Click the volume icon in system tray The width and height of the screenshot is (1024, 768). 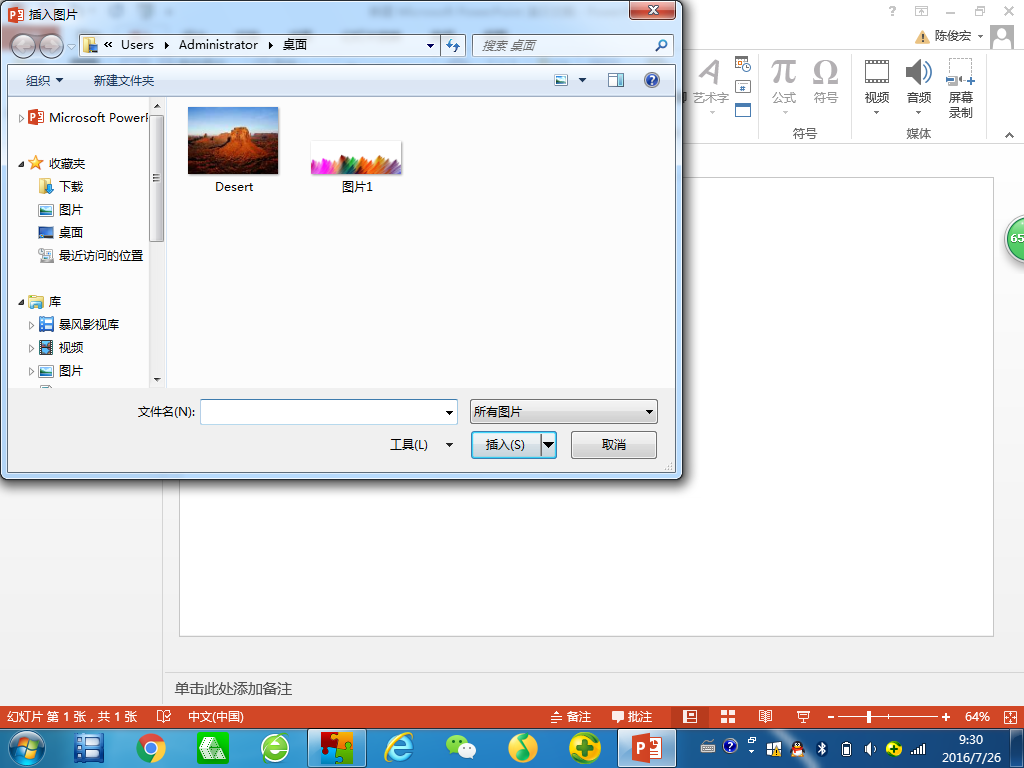tap(870, 749)
